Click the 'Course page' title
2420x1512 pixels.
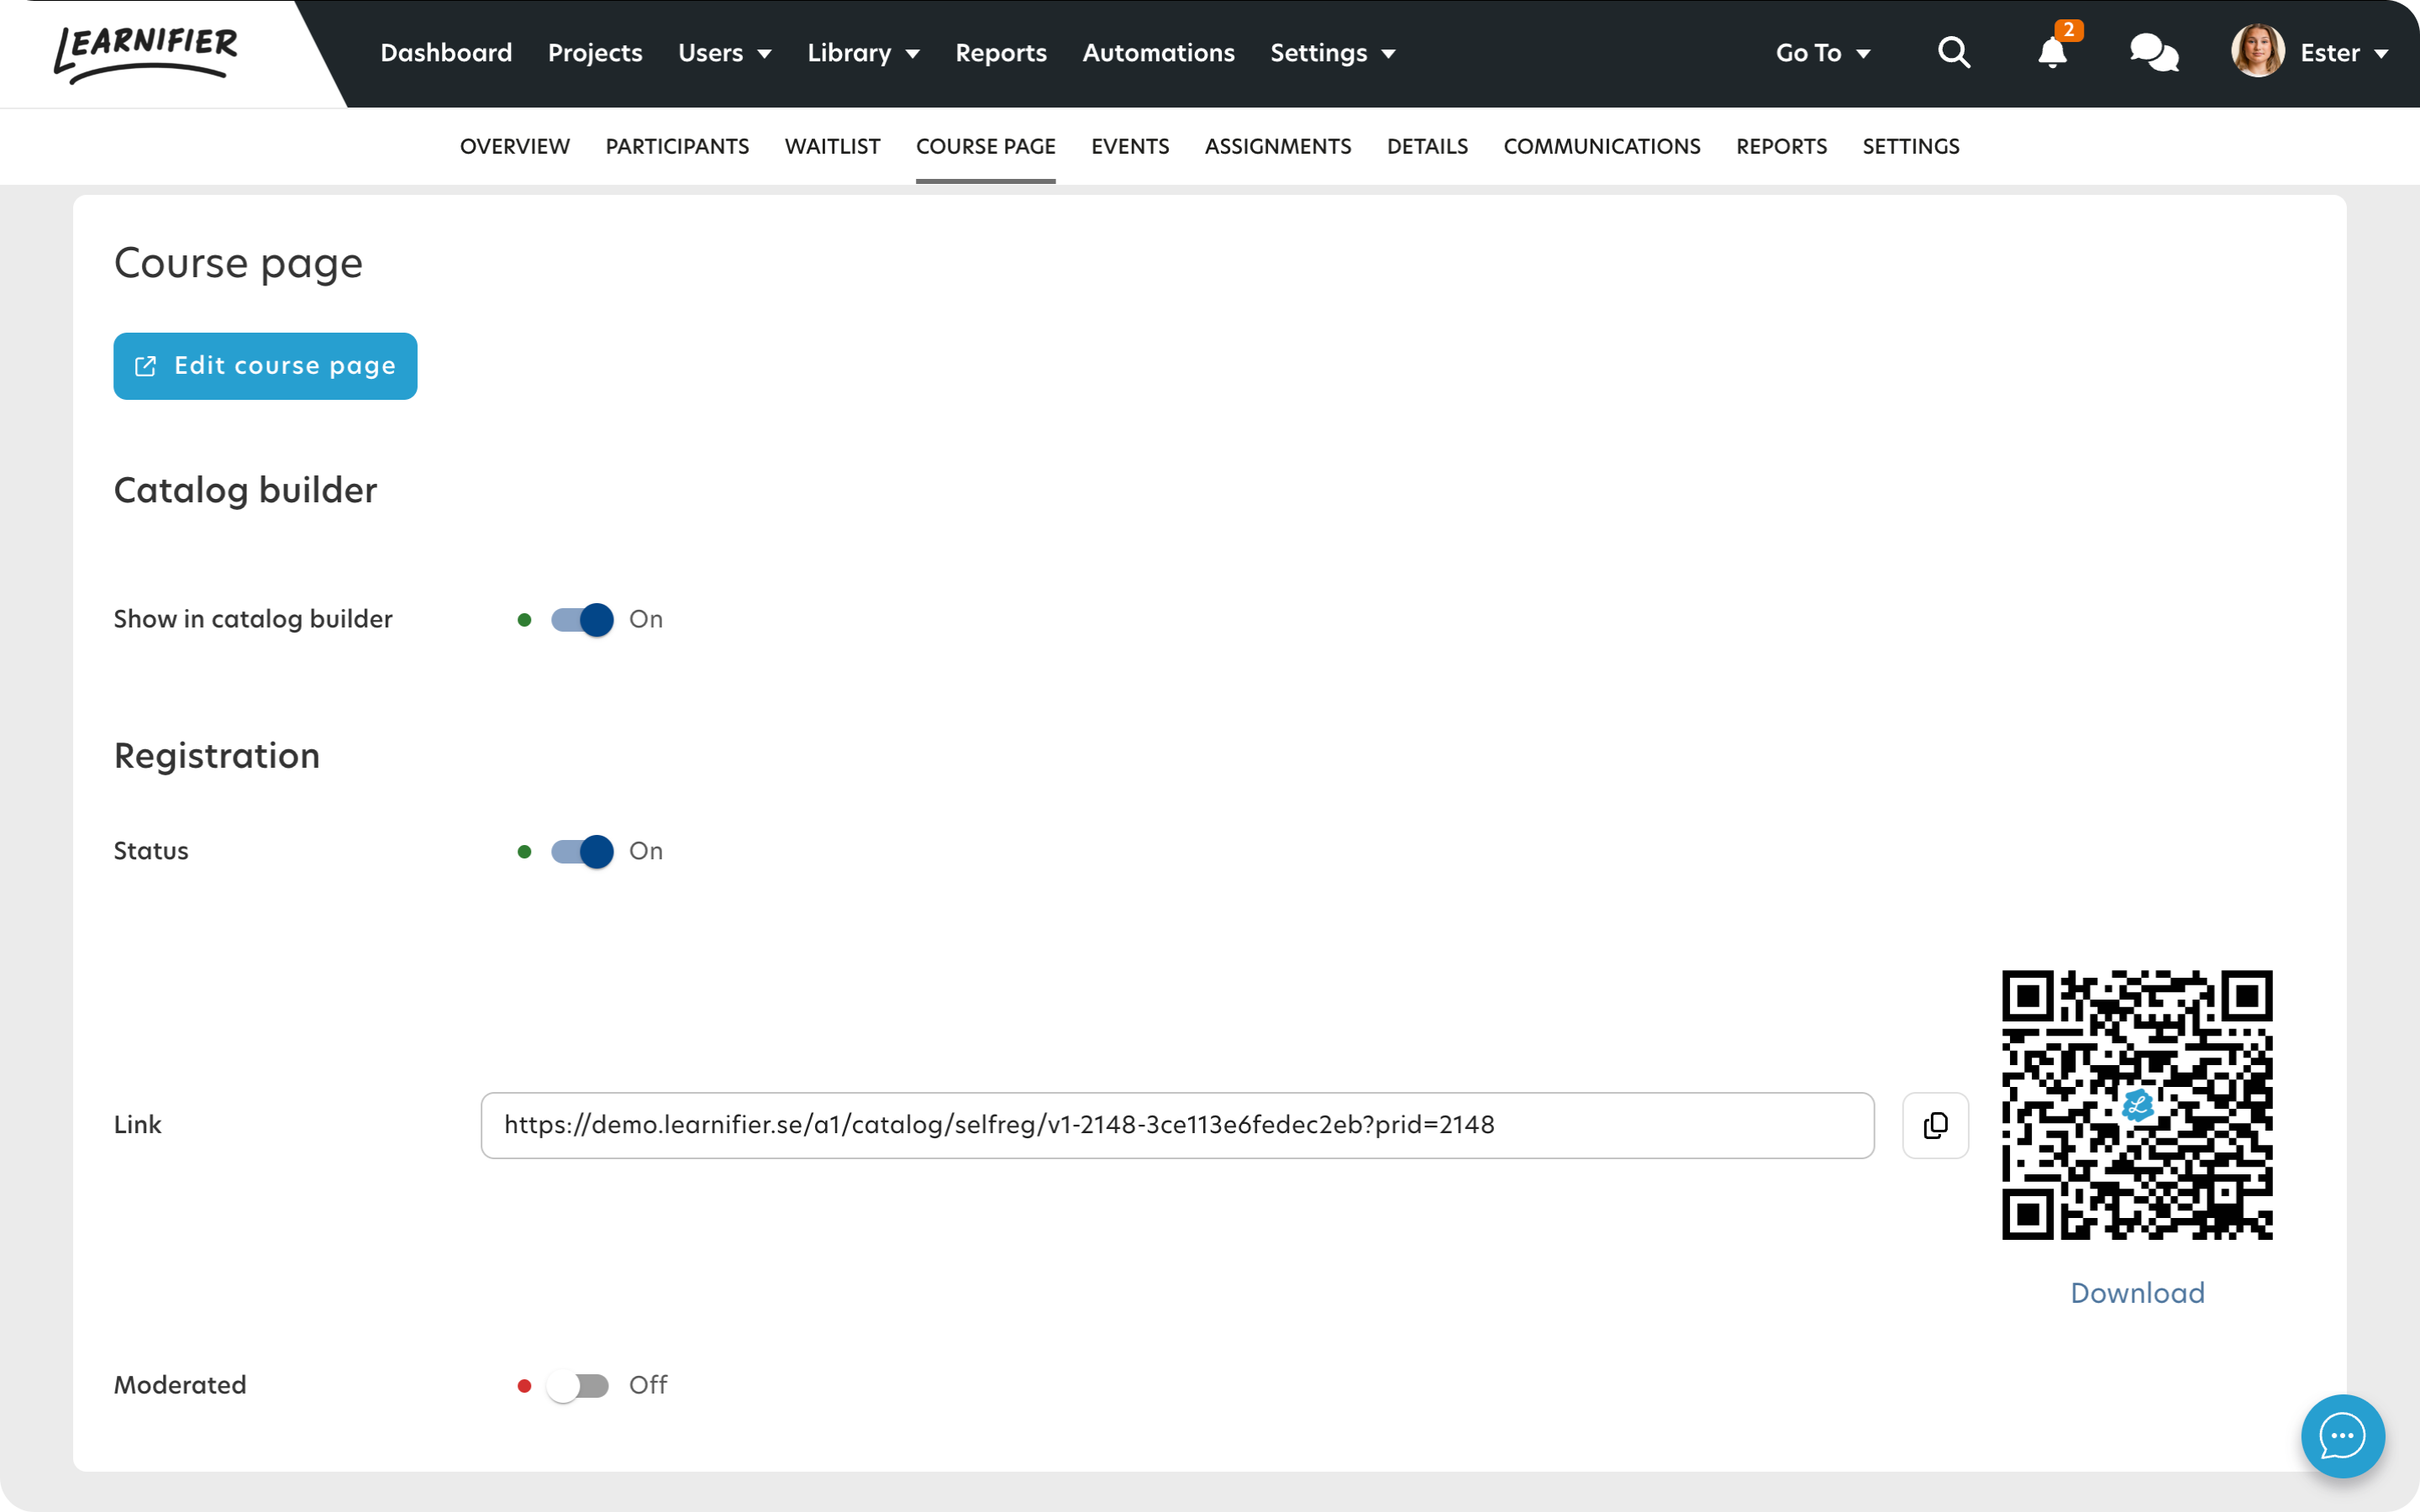click(238, 264)
